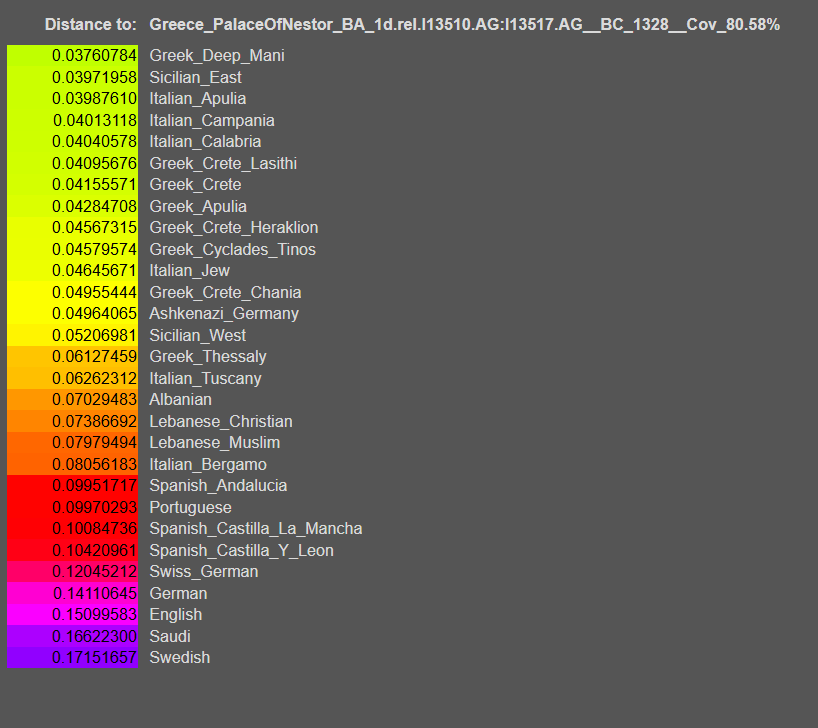
Task: Select the Albanian row
Action: pyautogui.click(x=181, y=399)
